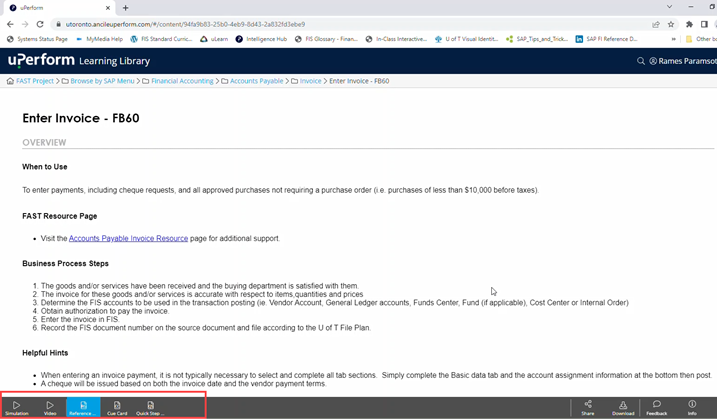Leave feedback using the Feedback icon

(x=657, y=407)
